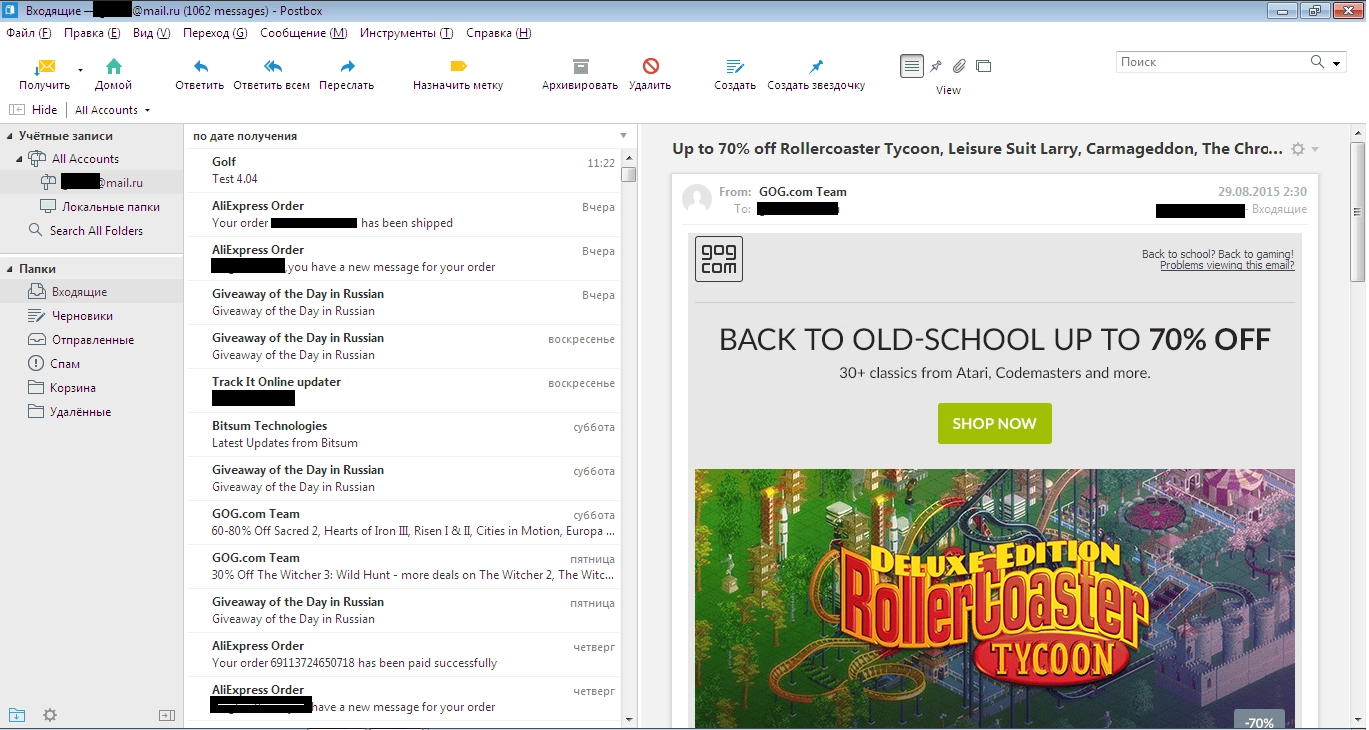Open the Инструменты menu
The height and width of the screenshot is (730, 1369).
point(405,33)
